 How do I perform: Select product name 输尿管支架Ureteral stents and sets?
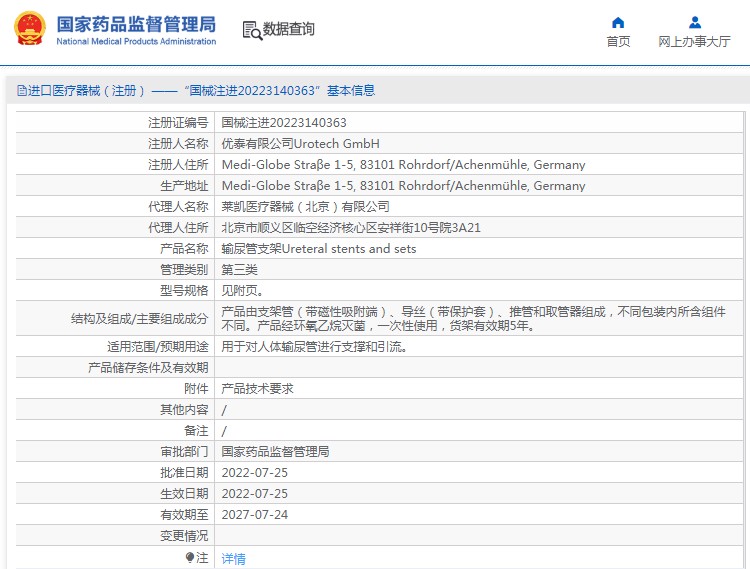coord(319,249)
